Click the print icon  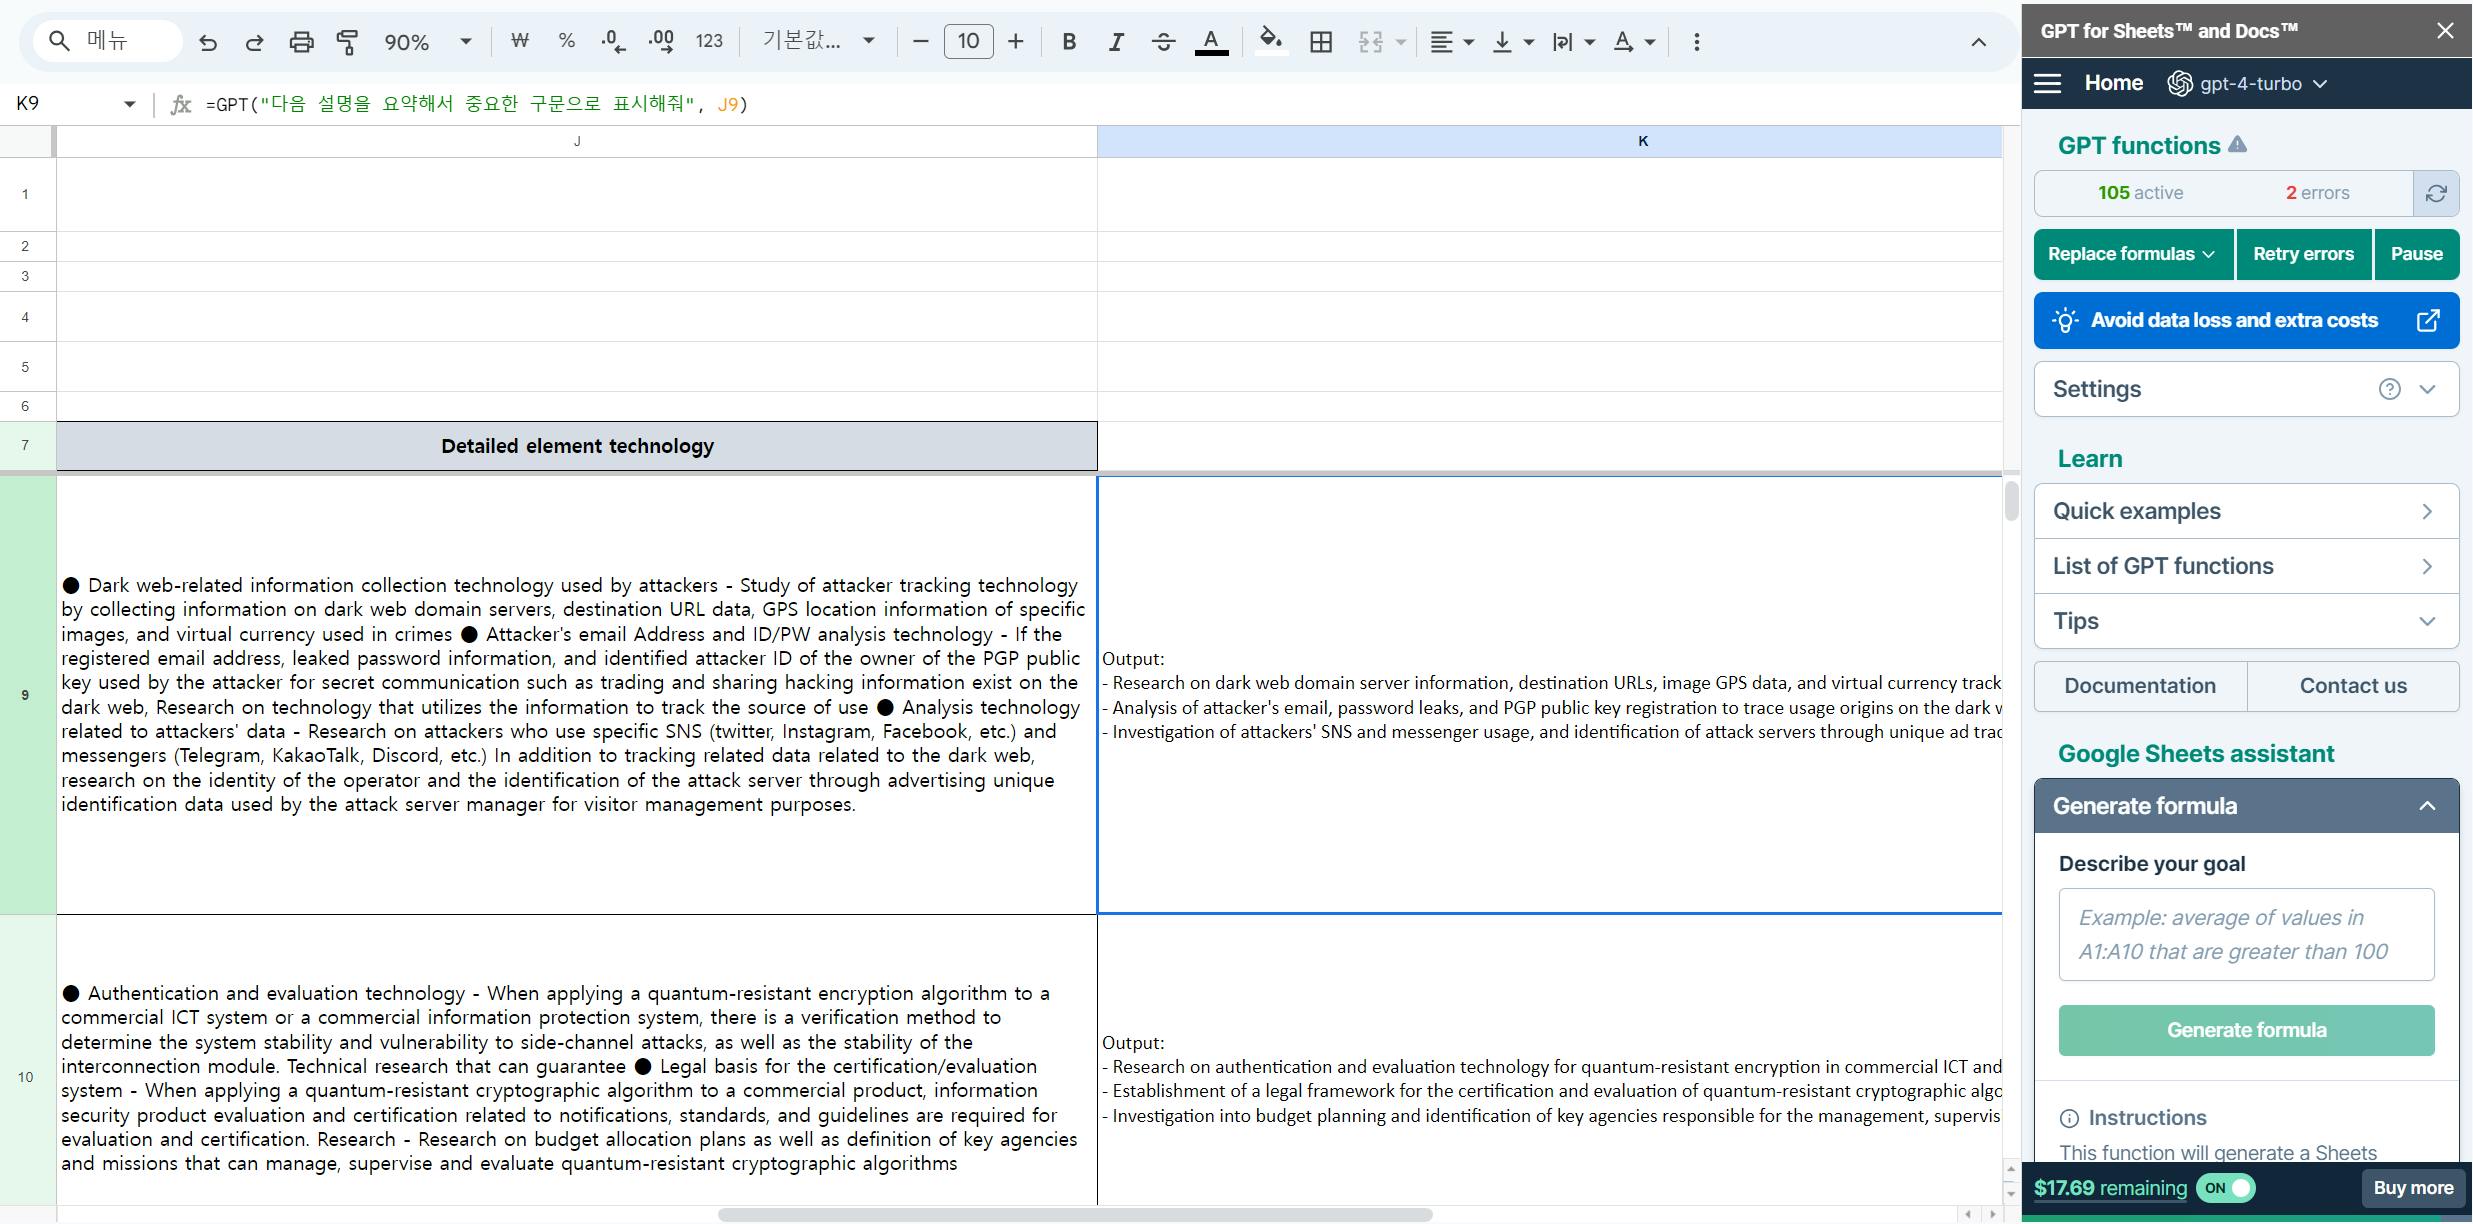301,42
